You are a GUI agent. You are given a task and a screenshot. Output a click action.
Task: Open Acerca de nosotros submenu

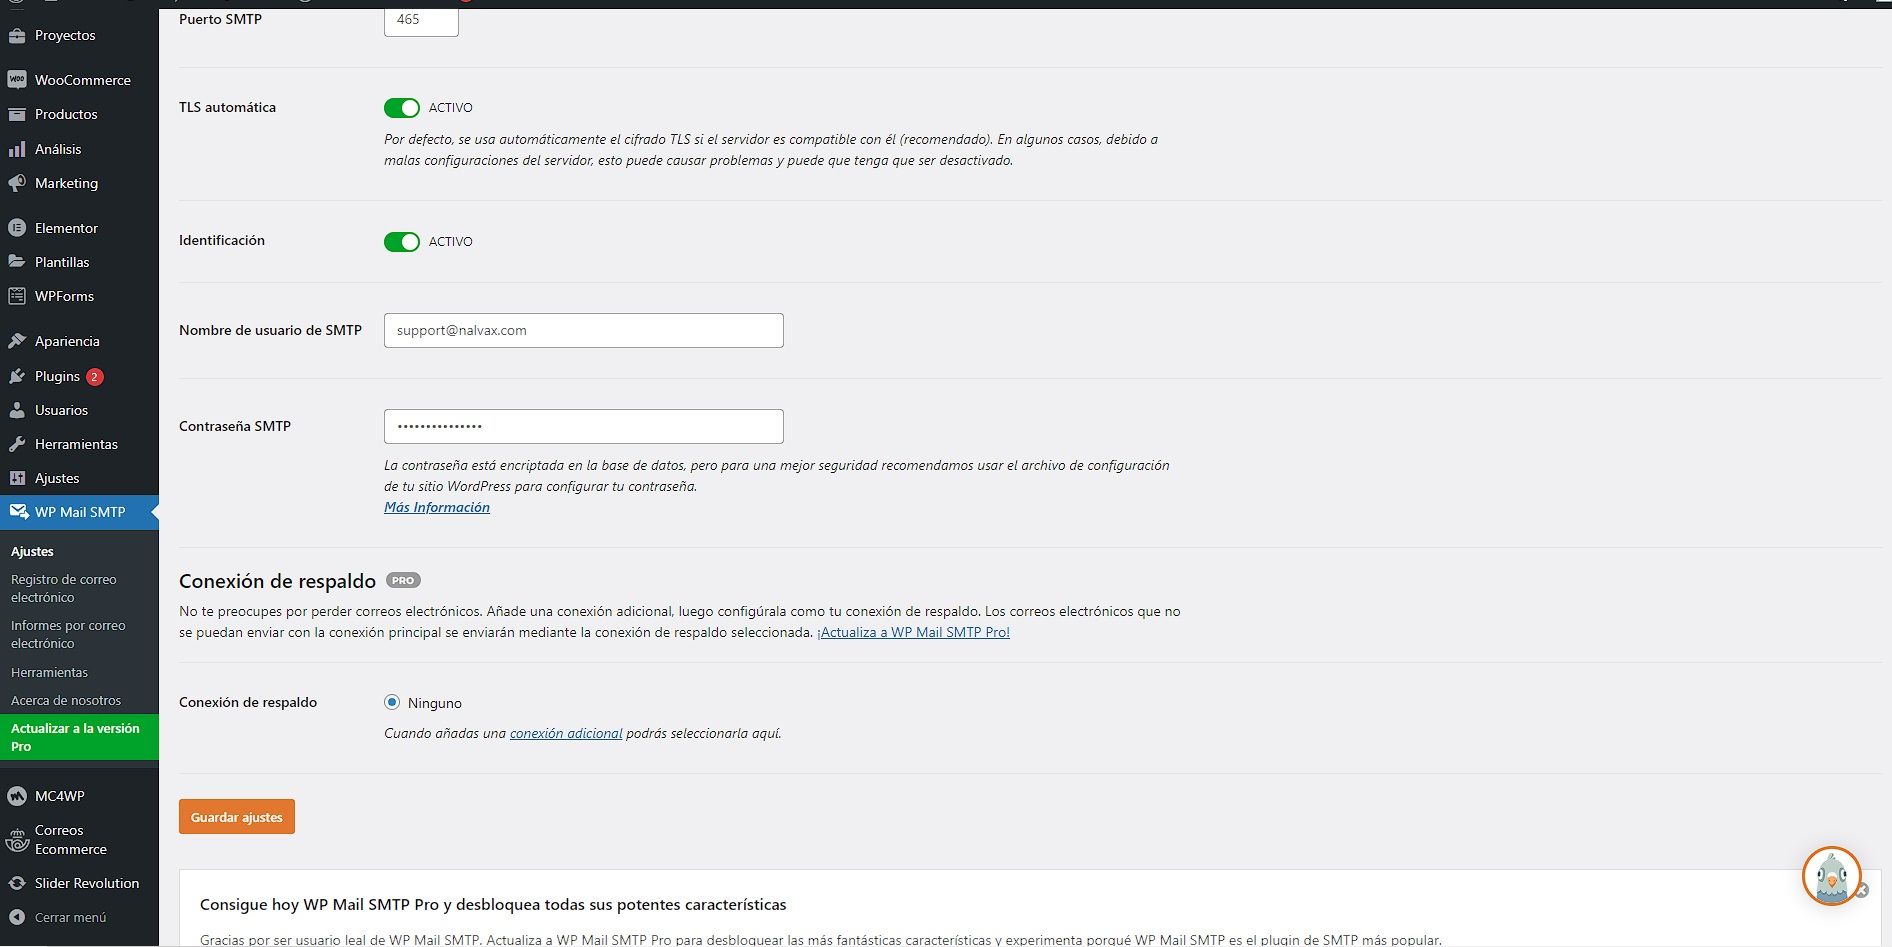pos(66,700)
